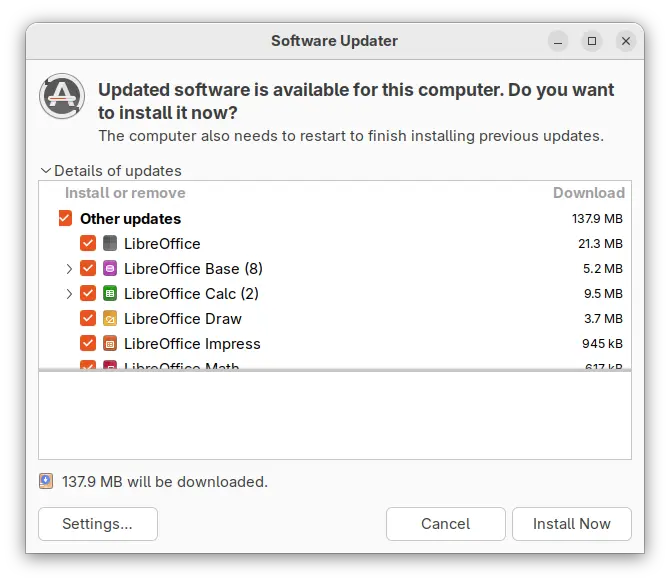Select the Other updates row label
Image resolution: width=670 pixels, height=582 pixels.
click(131, 219)
